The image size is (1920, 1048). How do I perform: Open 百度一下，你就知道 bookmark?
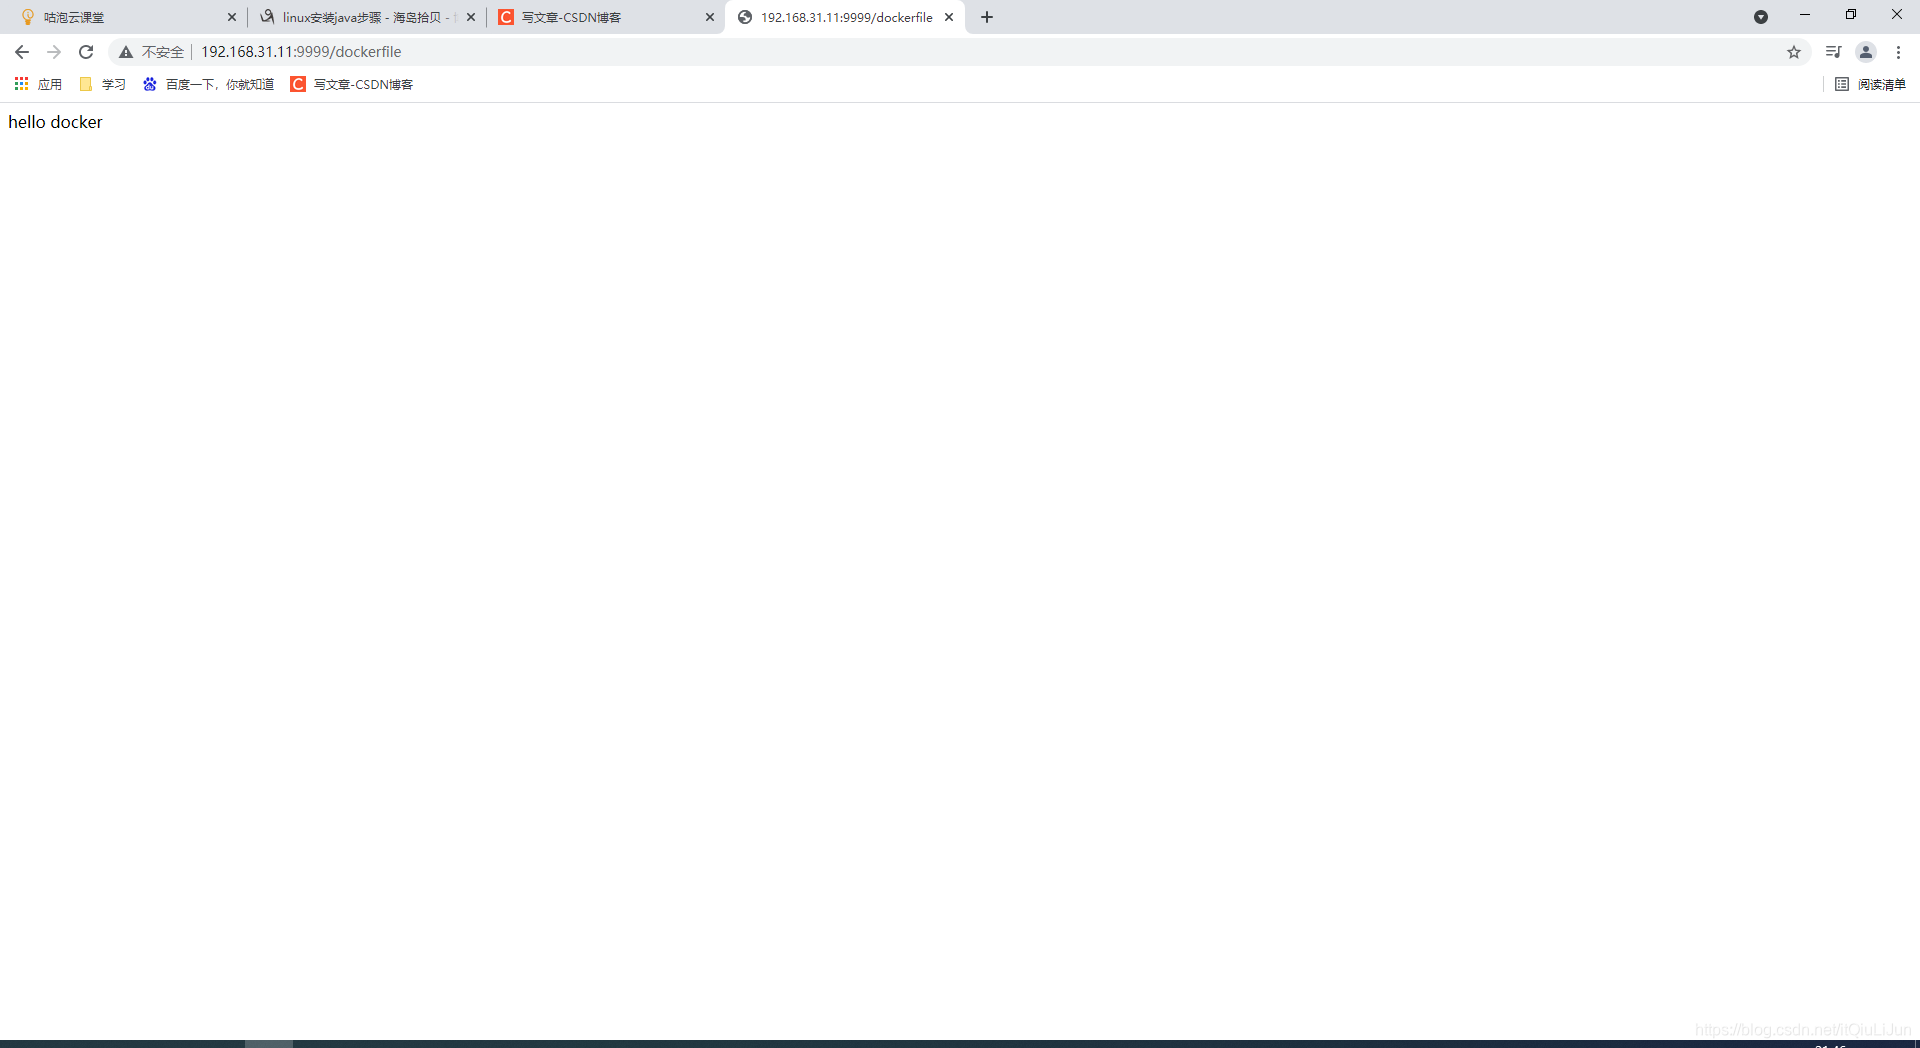pyautogui.click(x=208, y=84)
